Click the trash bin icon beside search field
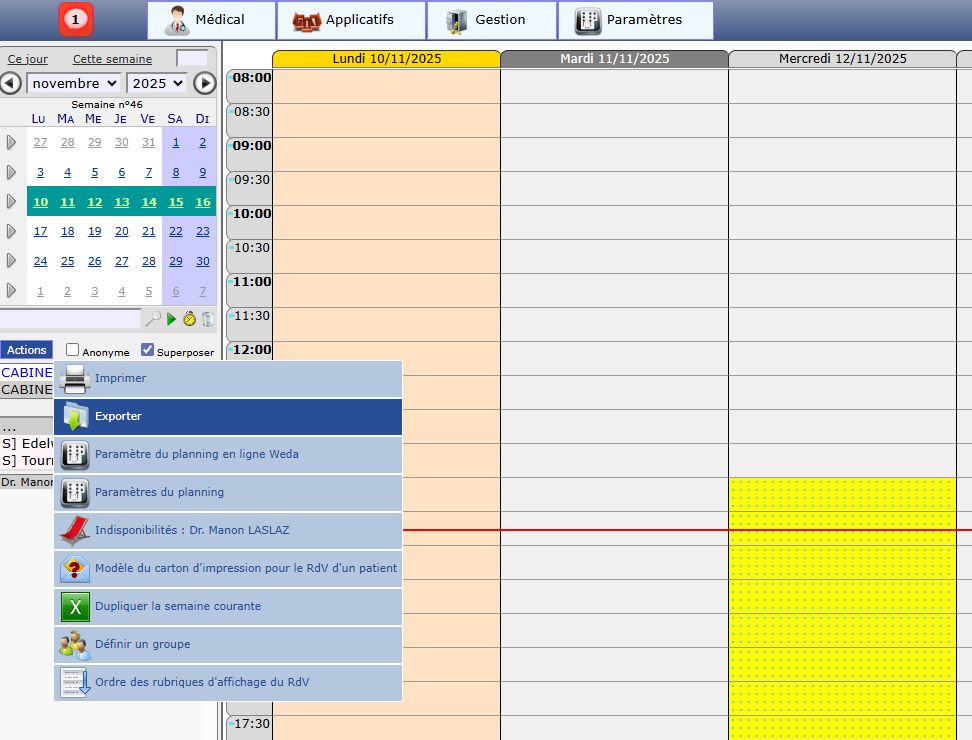Screen dimensions: 972x740 pyautogui.click(x=208, y=319)
